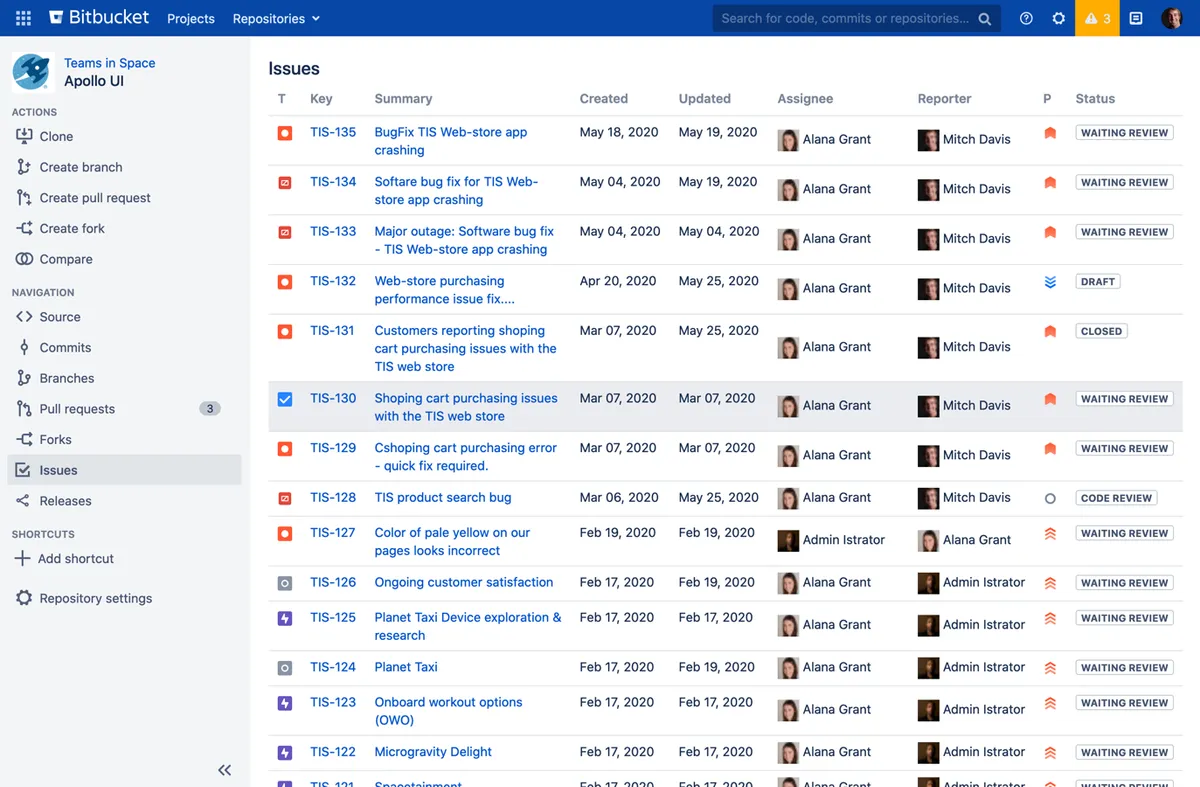
Task: Open Releases navigation item
Action: pos(125,501)
